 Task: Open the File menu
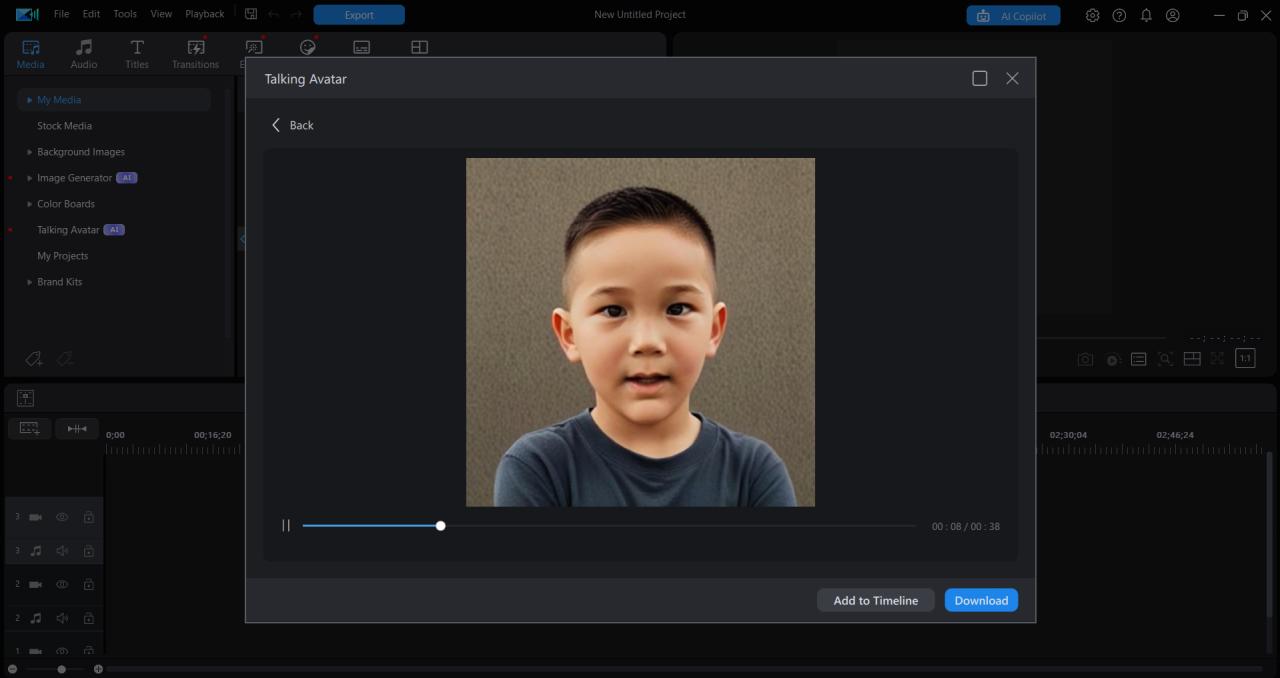pos(62,14)
